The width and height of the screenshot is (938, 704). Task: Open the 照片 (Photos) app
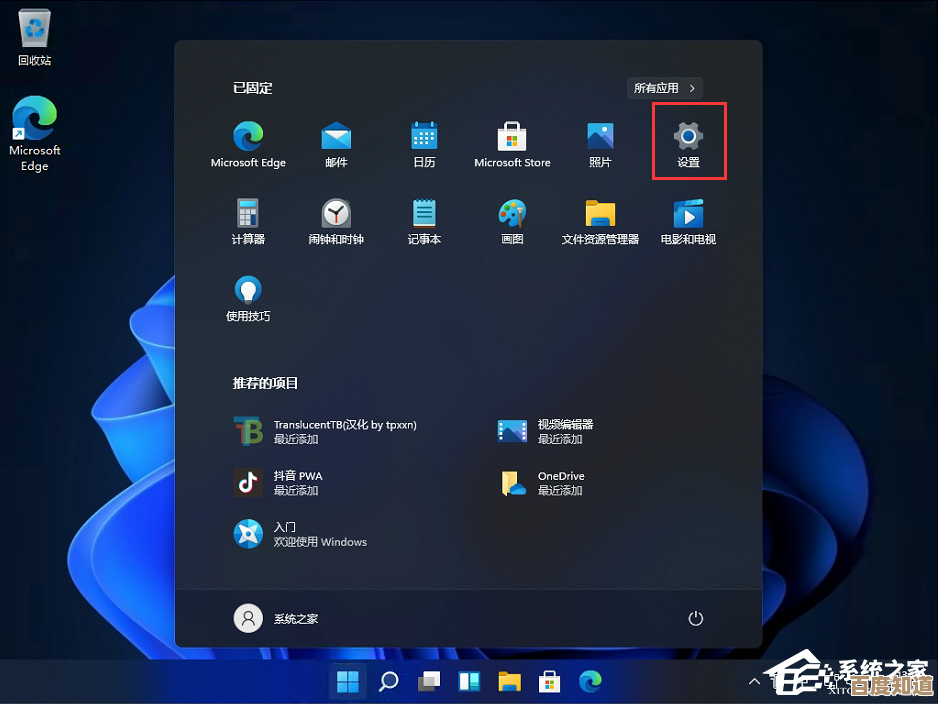(x=600, y=140)
